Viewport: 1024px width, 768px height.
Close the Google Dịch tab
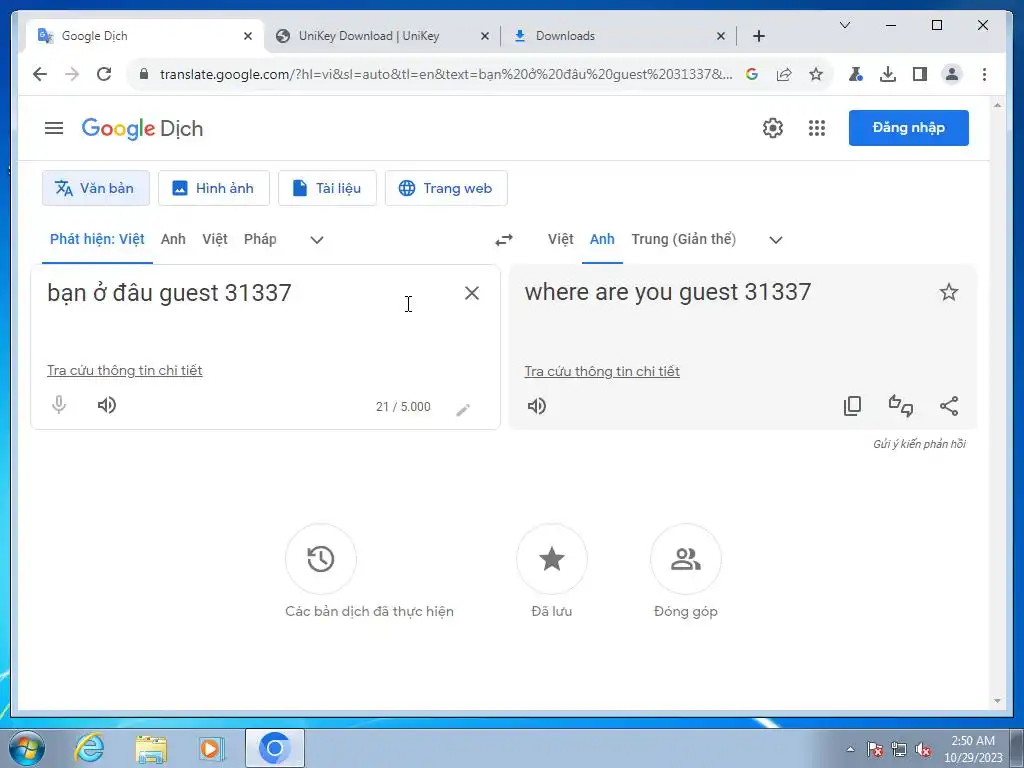click(248, 36)
